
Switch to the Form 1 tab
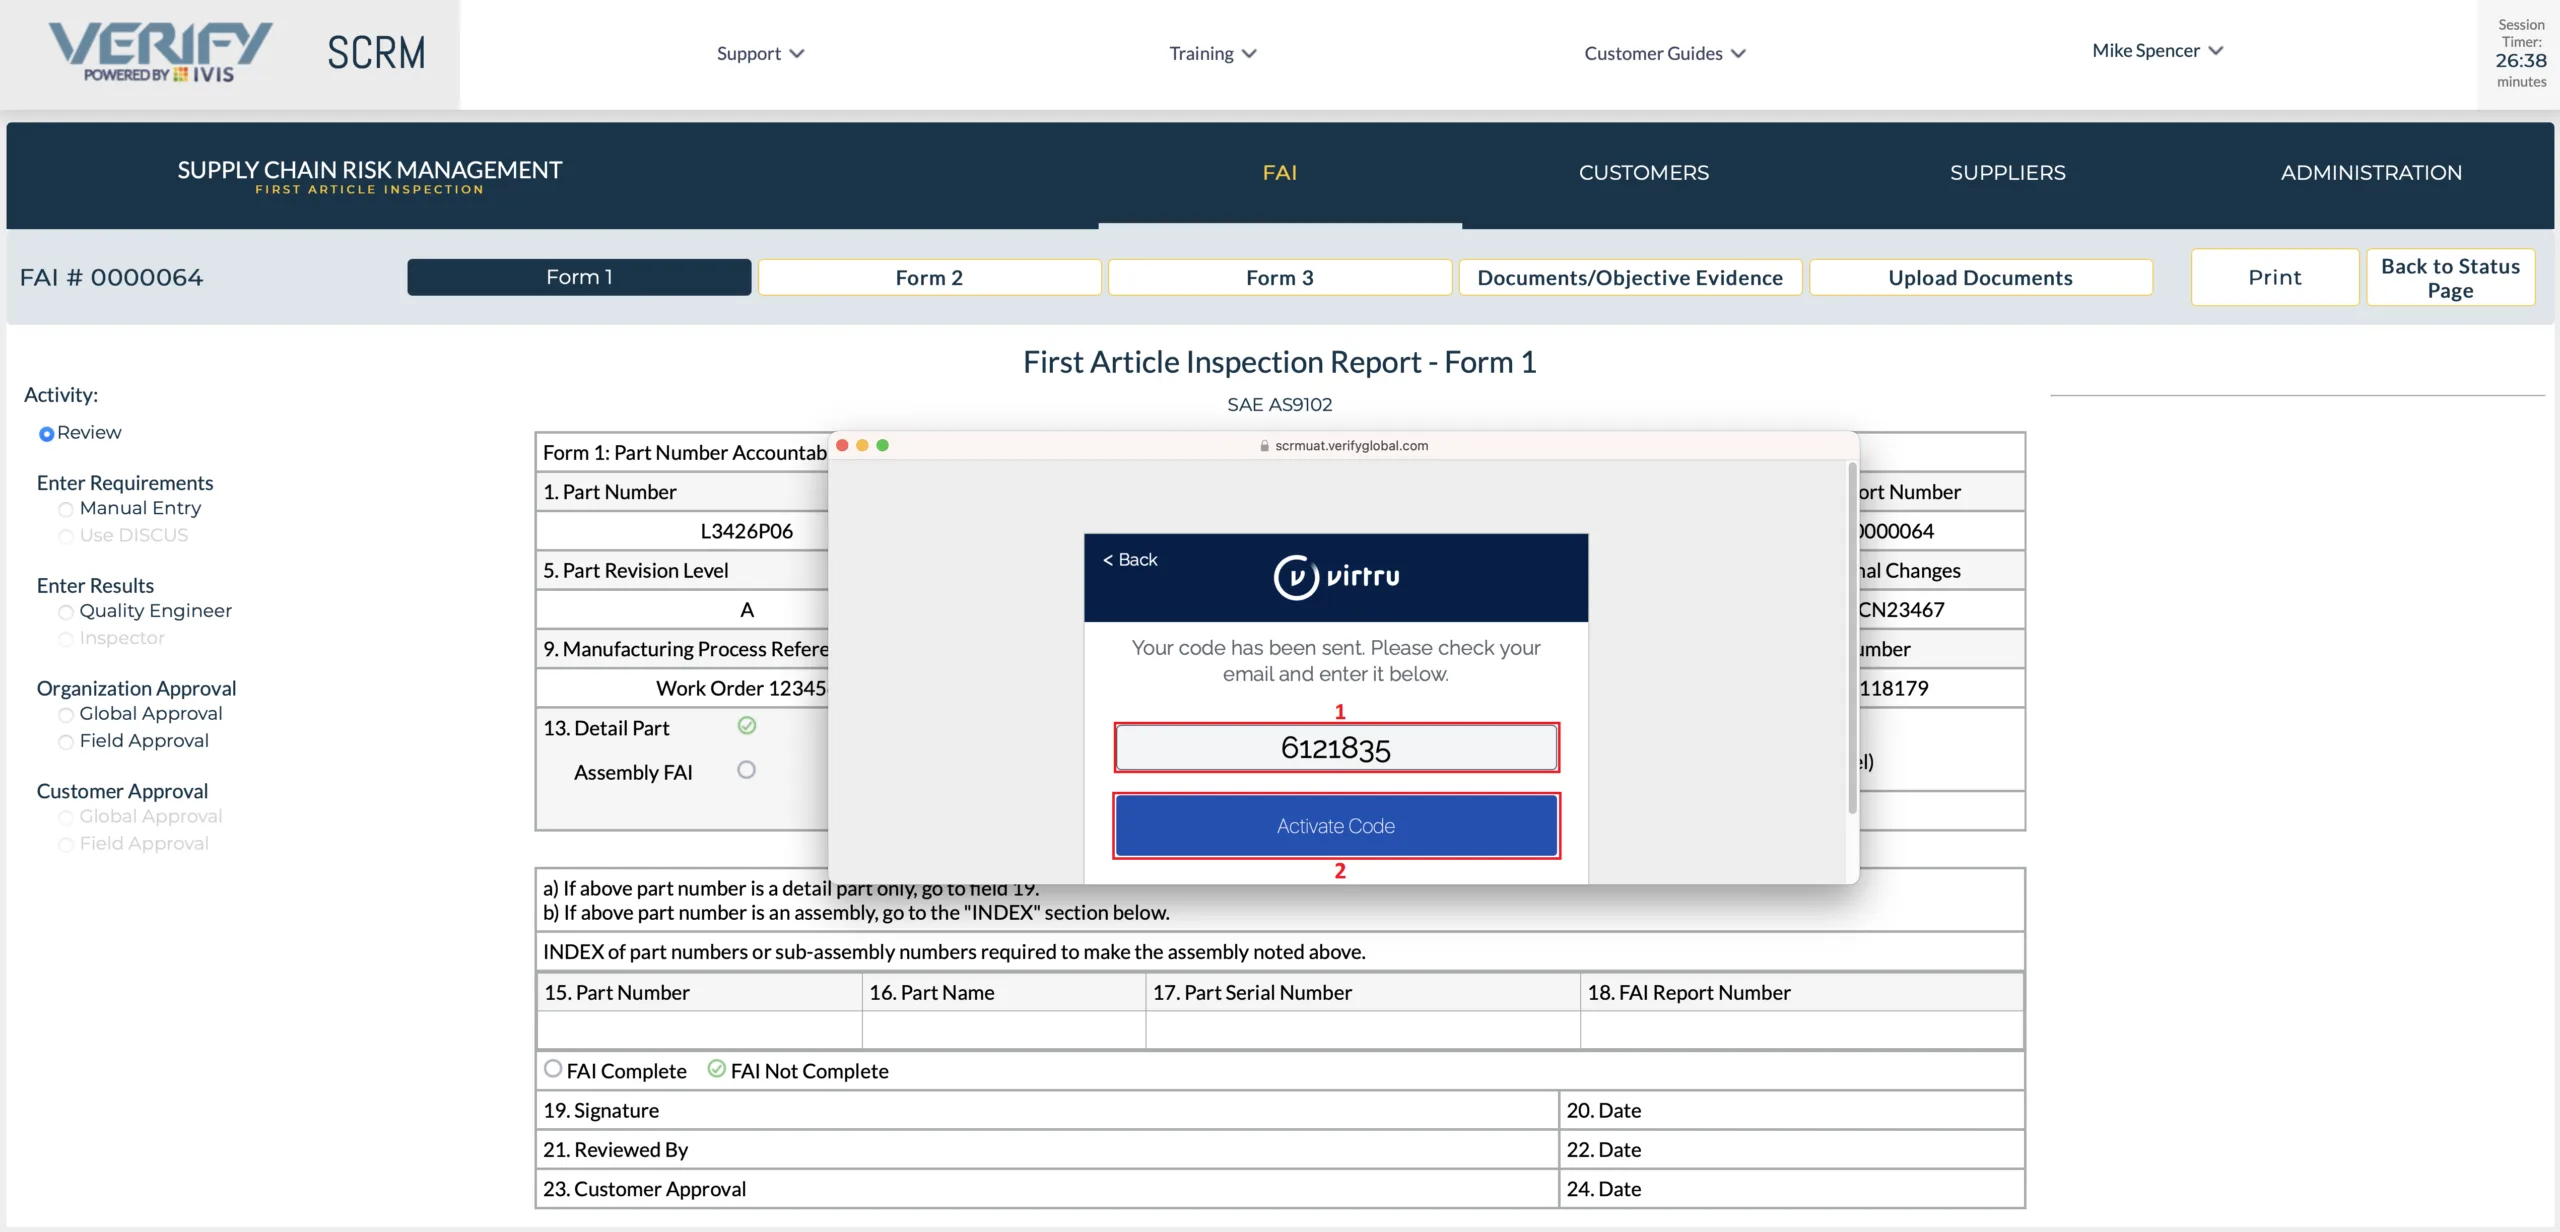pyautogui.click(x=579, y=277)
